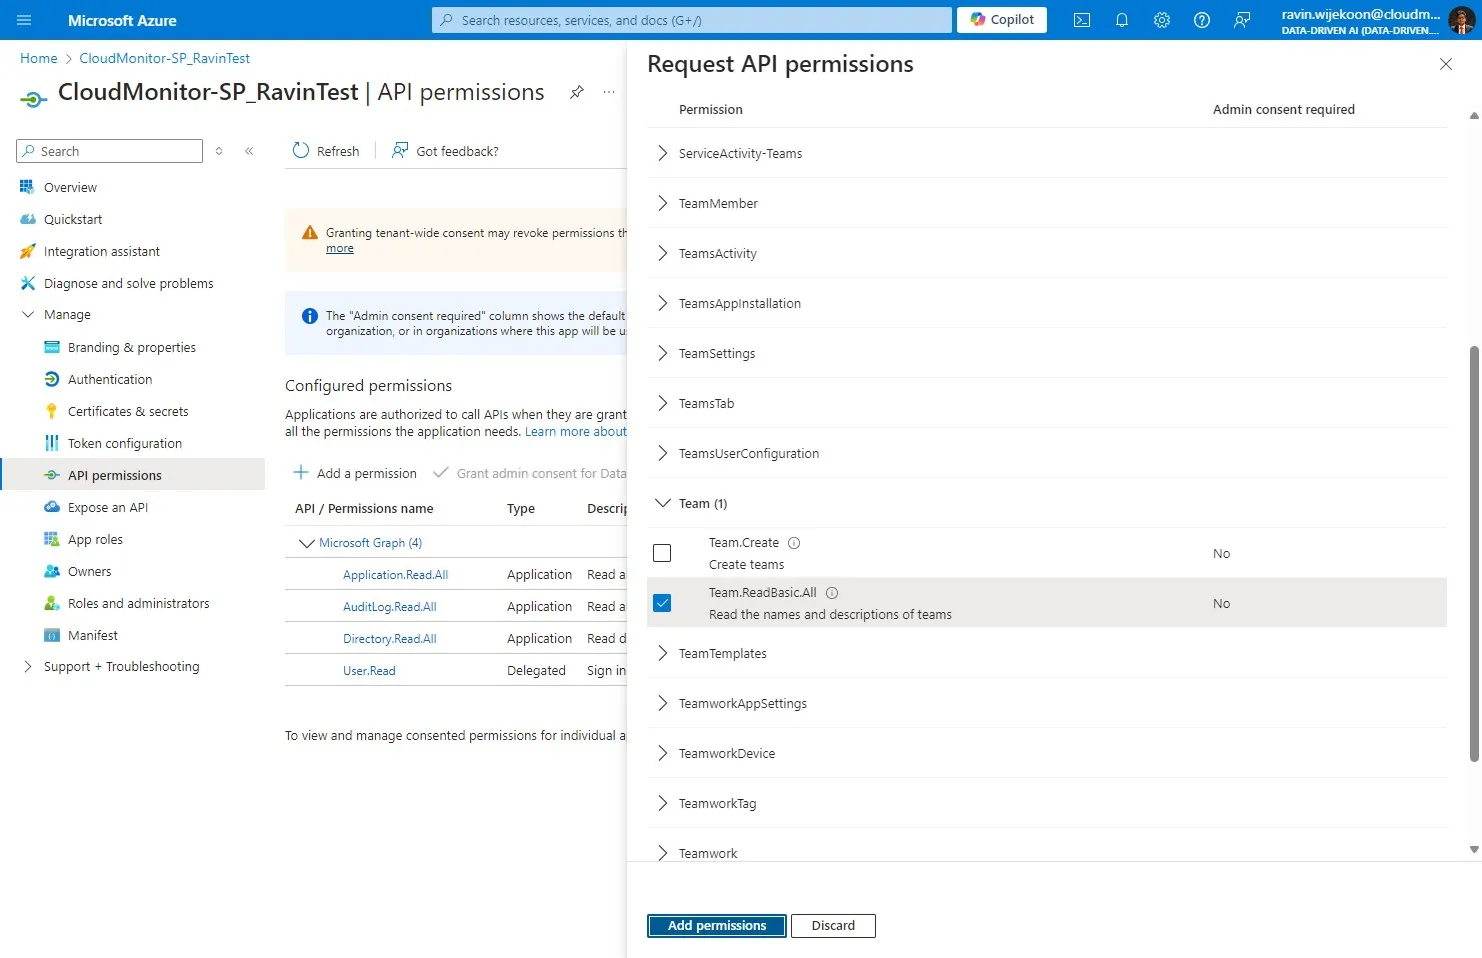Collapse the Manage section in the sidebar
This screenshot has height=958, width=1482.
[28, 314]
